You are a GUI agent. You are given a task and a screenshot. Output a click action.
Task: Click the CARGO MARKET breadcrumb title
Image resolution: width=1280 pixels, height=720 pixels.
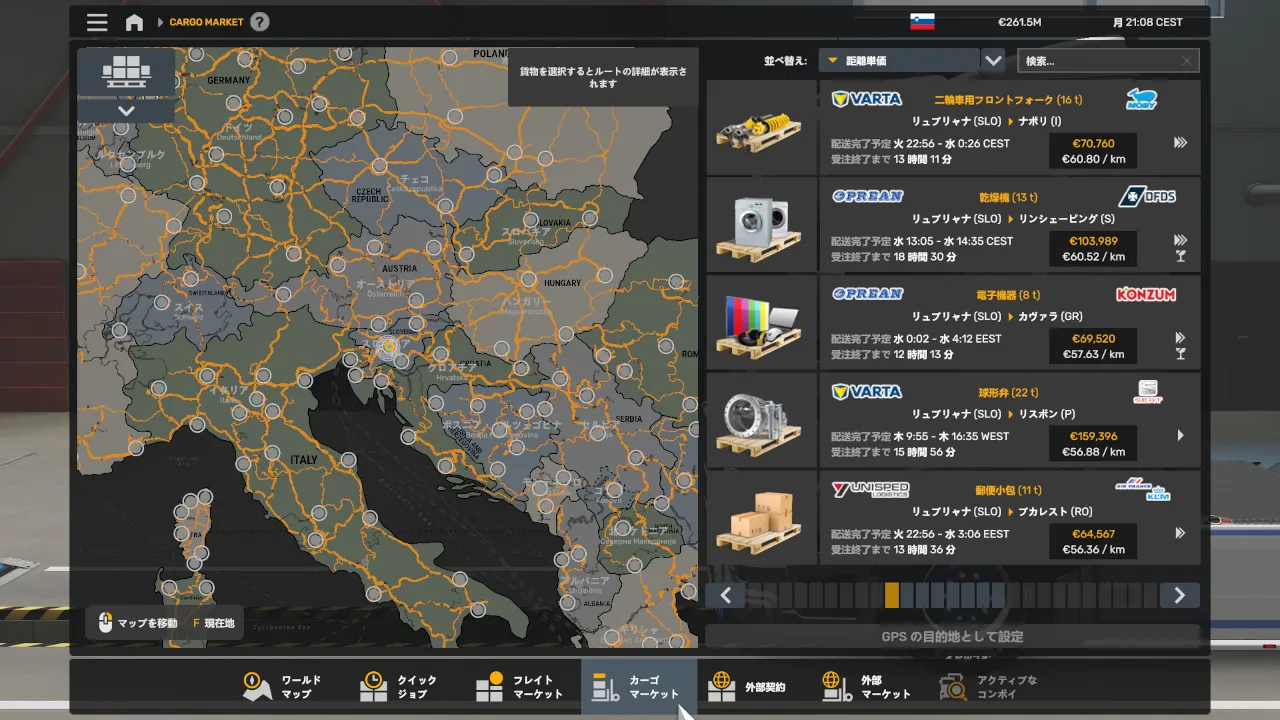tap(206, 22)
